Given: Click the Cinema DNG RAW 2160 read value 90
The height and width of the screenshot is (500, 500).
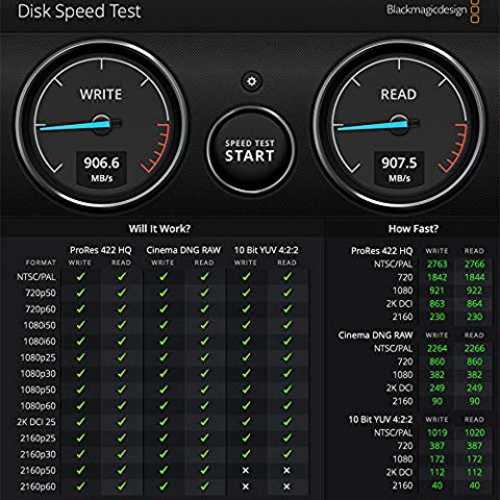Looking at the screenshot, I should pyautogui.click(x=474, y=401).
